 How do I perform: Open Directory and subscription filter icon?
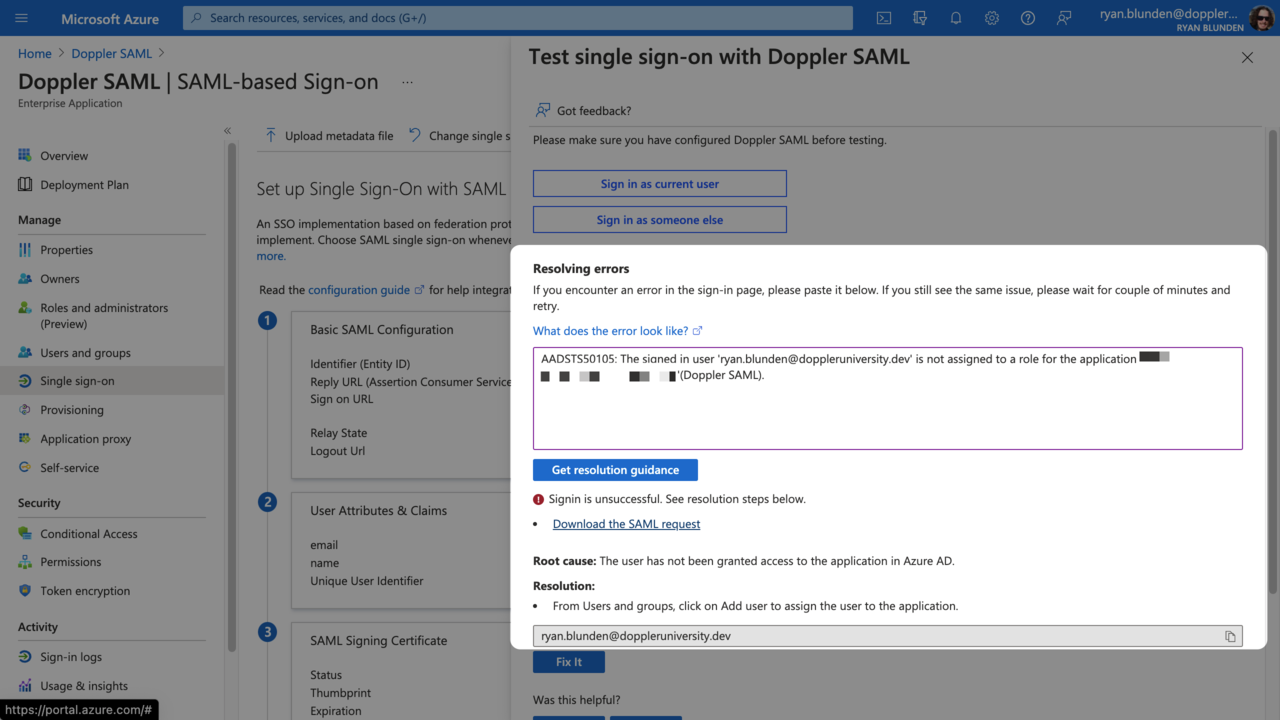pos(920,18)
